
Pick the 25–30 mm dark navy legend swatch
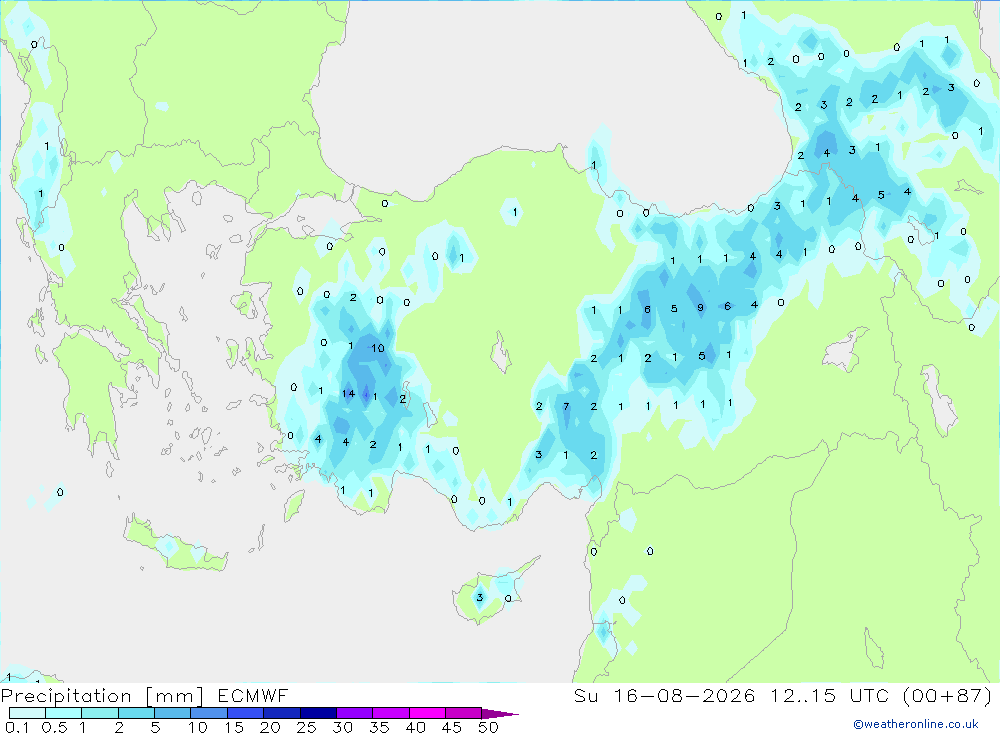[318, 713]
